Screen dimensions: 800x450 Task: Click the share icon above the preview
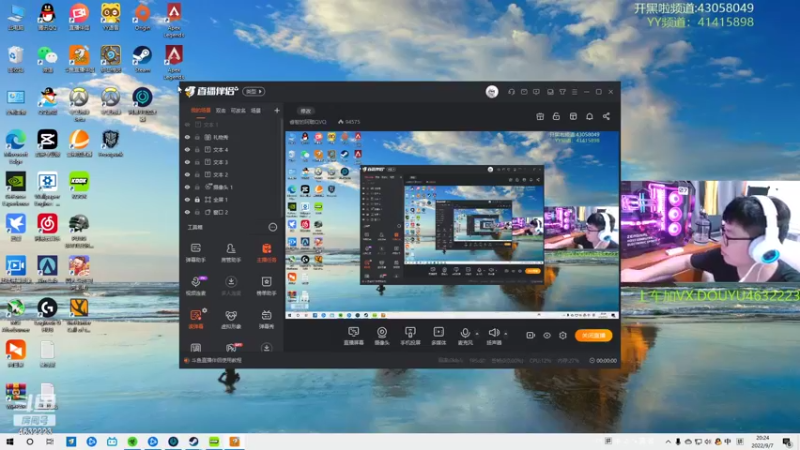point(606,116)
